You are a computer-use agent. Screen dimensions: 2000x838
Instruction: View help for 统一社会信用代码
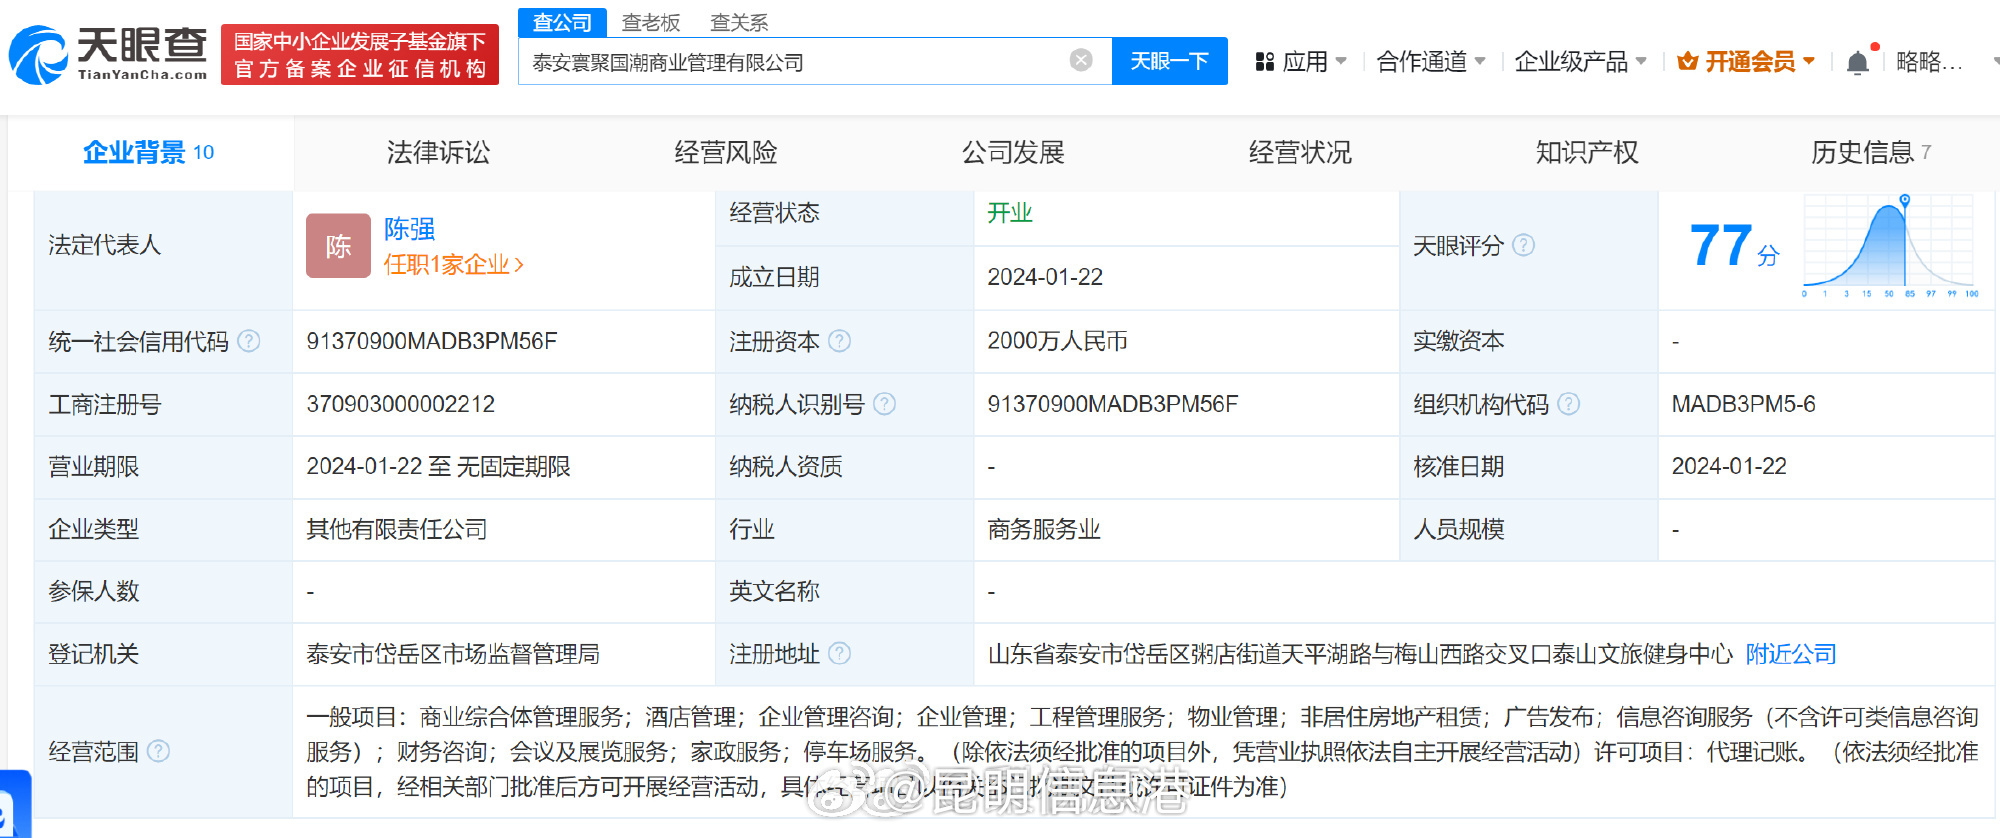[x=249, y=341]
